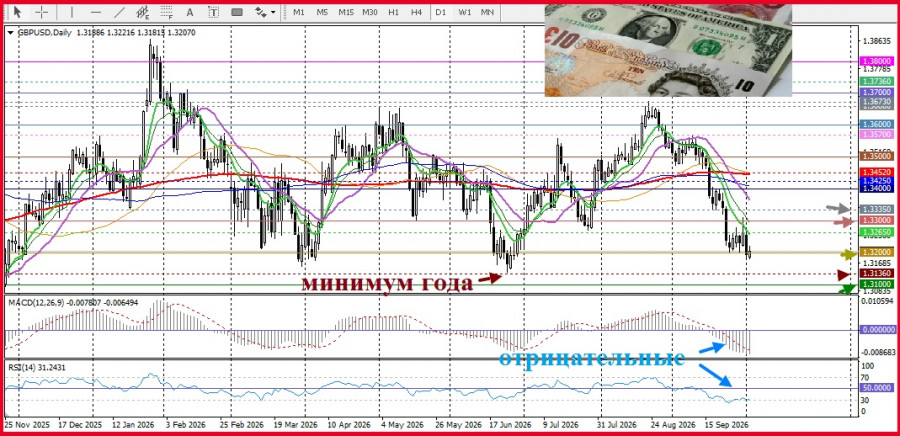This screenshot has width=900, height=436.
Task: Choose the horizontal line drawing tool
Action: point(96,12)
